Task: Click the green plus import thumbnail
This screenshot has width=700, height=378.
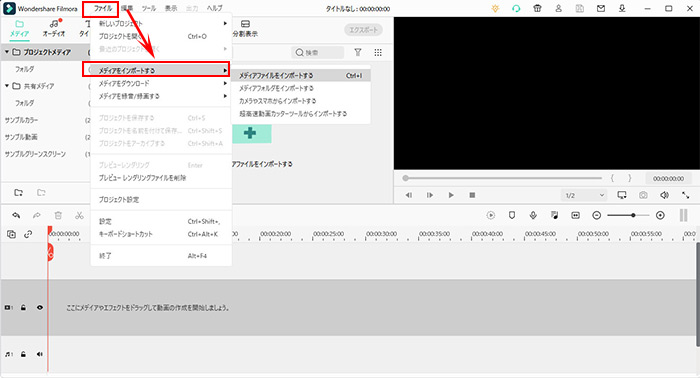Action: (x=251, y=133)
